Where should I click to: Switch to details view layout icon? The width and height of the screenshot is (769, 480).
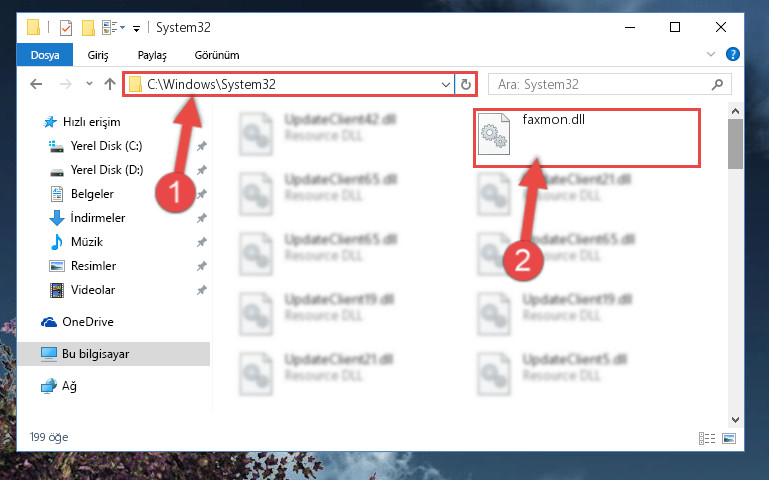click(707, 438)
